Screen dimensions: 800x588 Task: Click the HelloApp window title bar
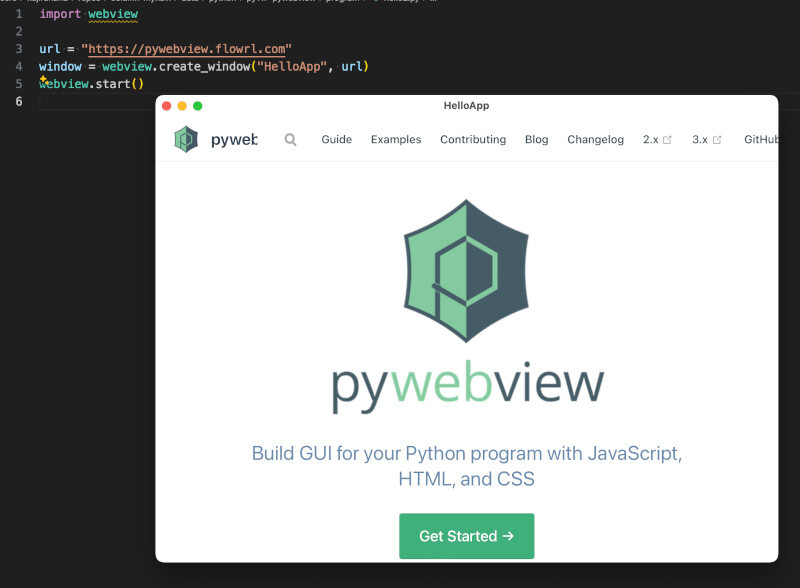[x=466, y=106]
